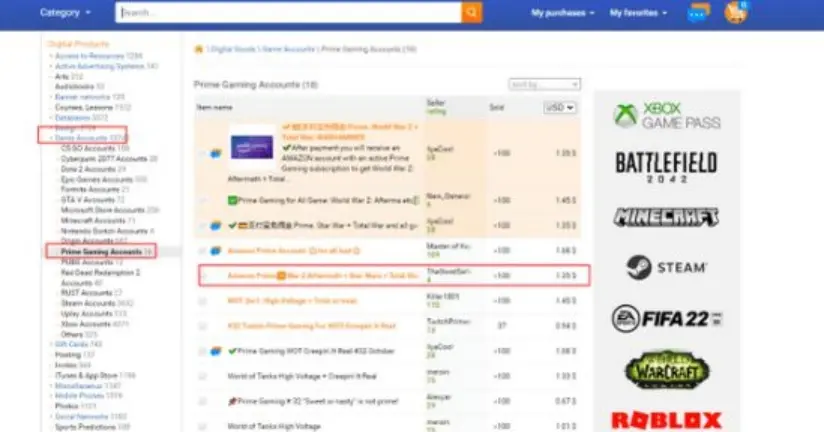Open the Game Accounts breadcrumb link
Screen dimensions: 824x432
click(x=289, y=49)
